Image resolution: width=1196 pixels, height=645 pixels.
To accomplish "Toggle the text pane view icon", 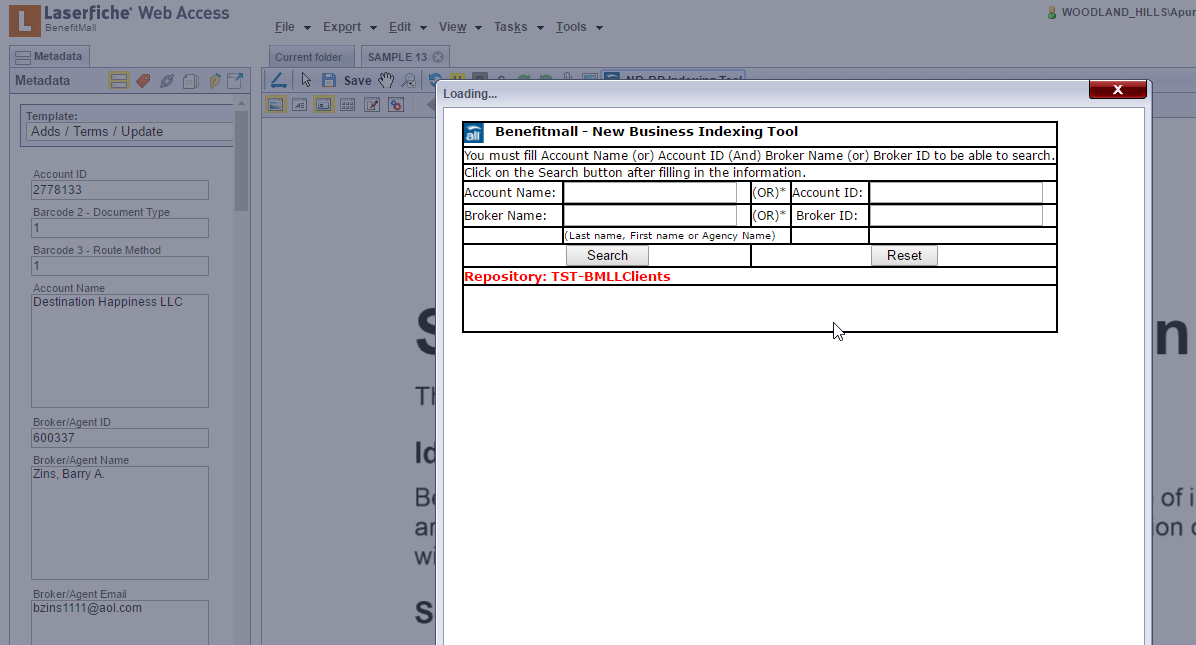I will coord(300,105).
